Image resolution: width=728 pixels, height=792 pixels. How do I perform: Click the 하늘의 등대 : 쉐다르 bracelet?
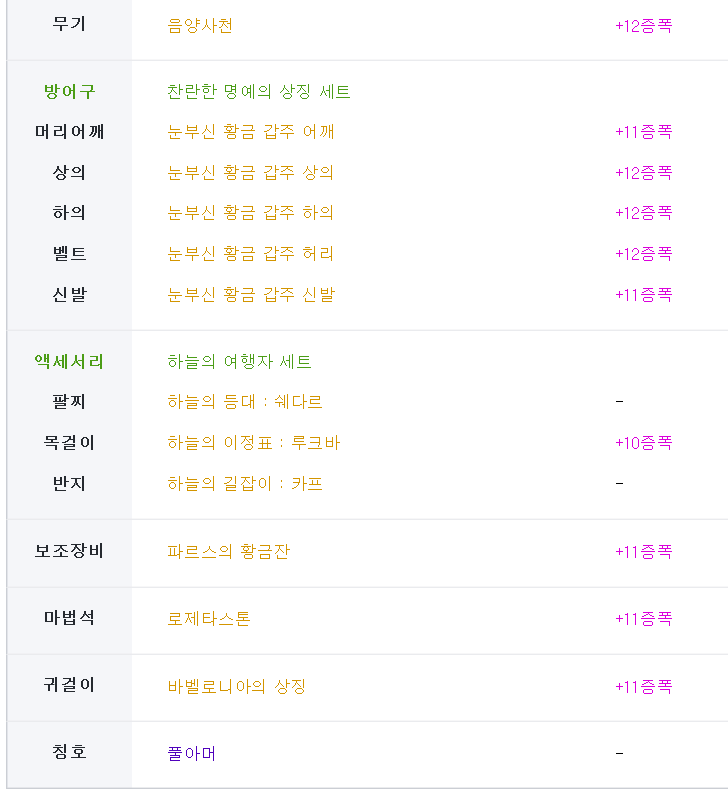[245, 402]
